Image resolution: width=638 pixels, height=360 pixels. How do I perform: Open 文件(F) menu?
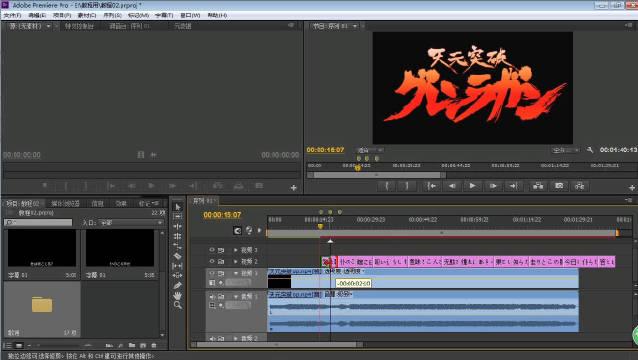point(12,15)
